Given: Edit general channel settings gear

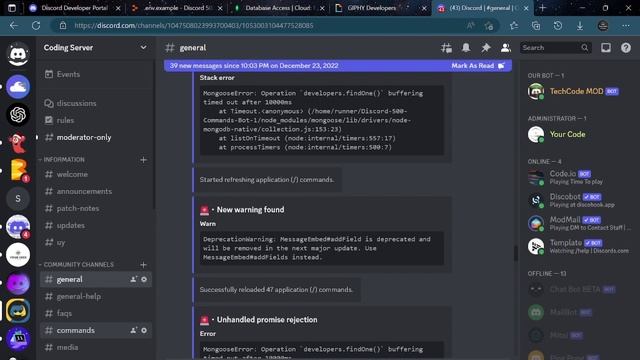Looking at the screenshot, I should point(144,280).
